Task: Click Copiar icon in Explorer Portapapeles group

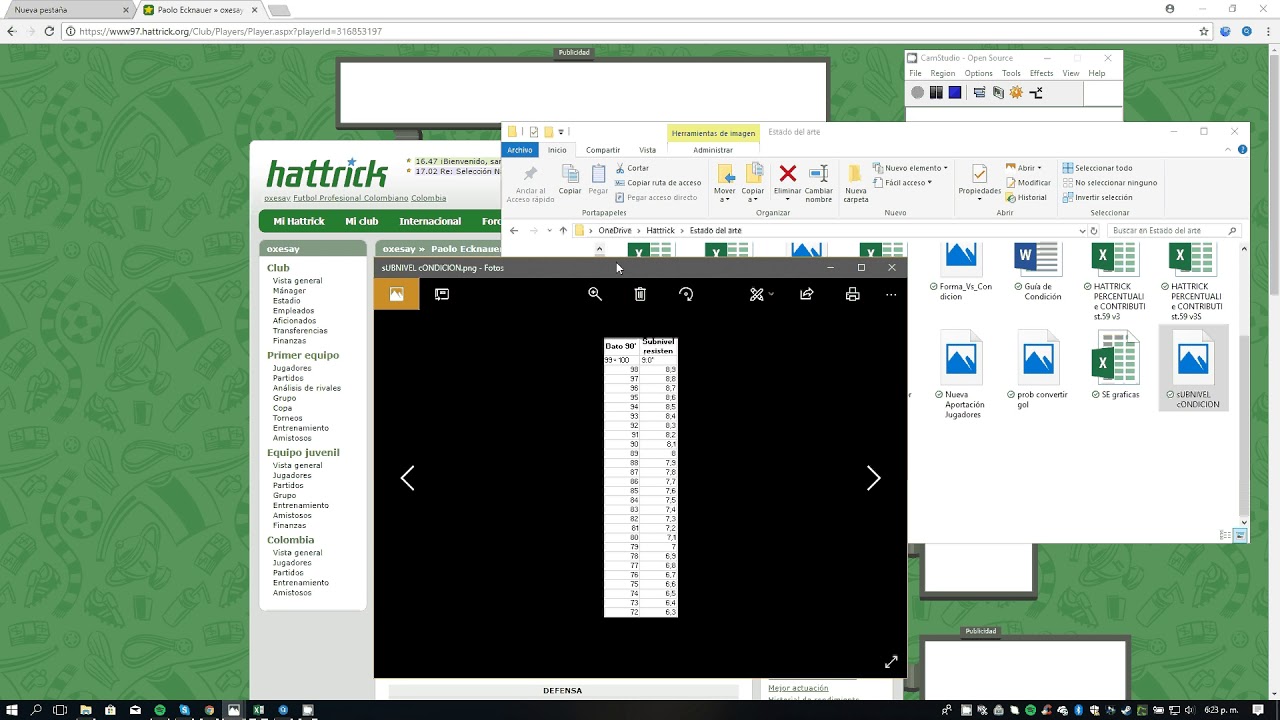Action: [x=570, y=174]
